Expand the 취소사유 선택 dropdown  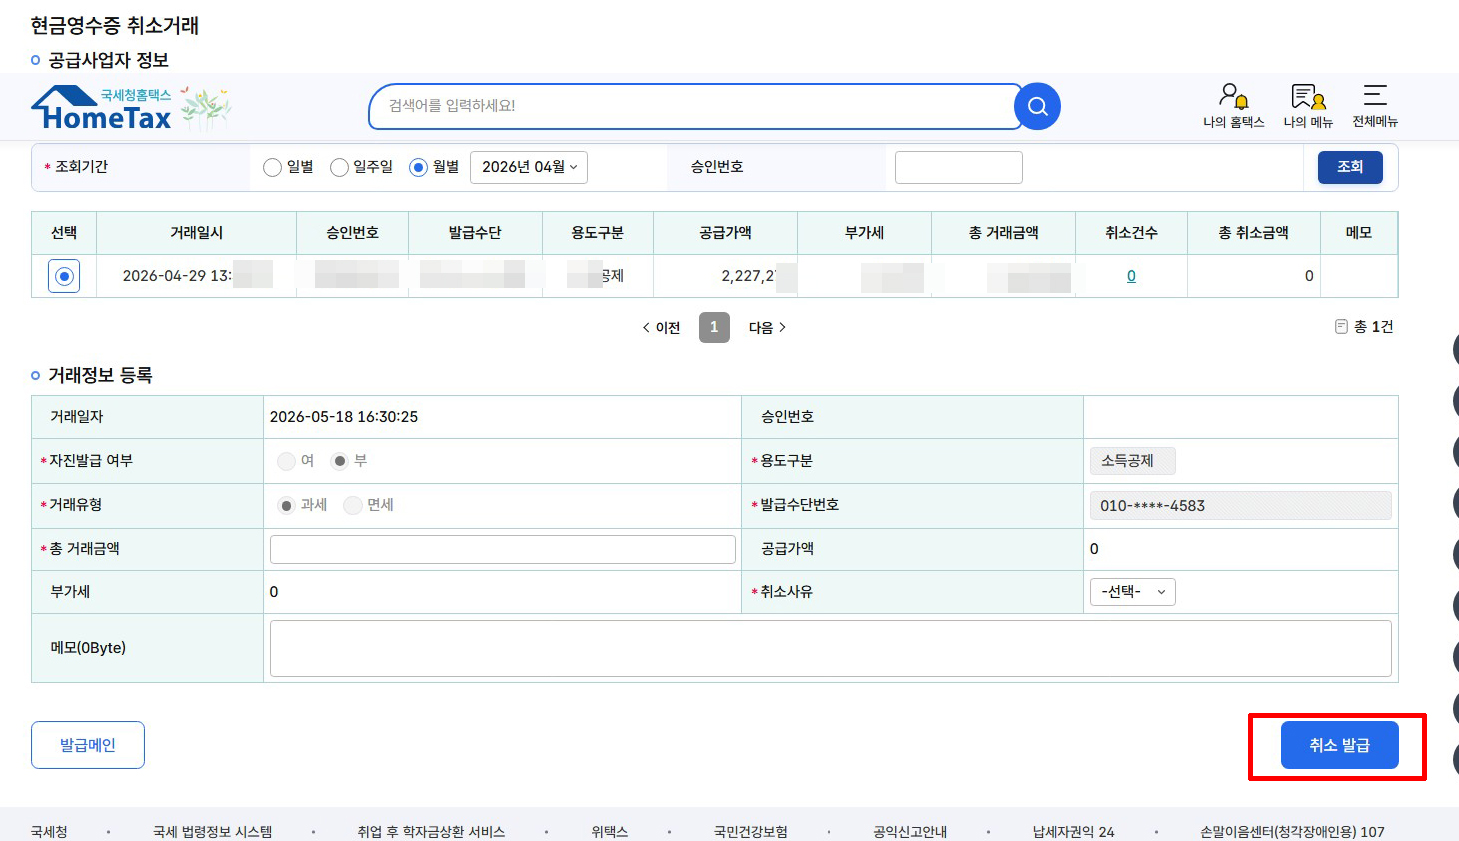[1132, 592]
